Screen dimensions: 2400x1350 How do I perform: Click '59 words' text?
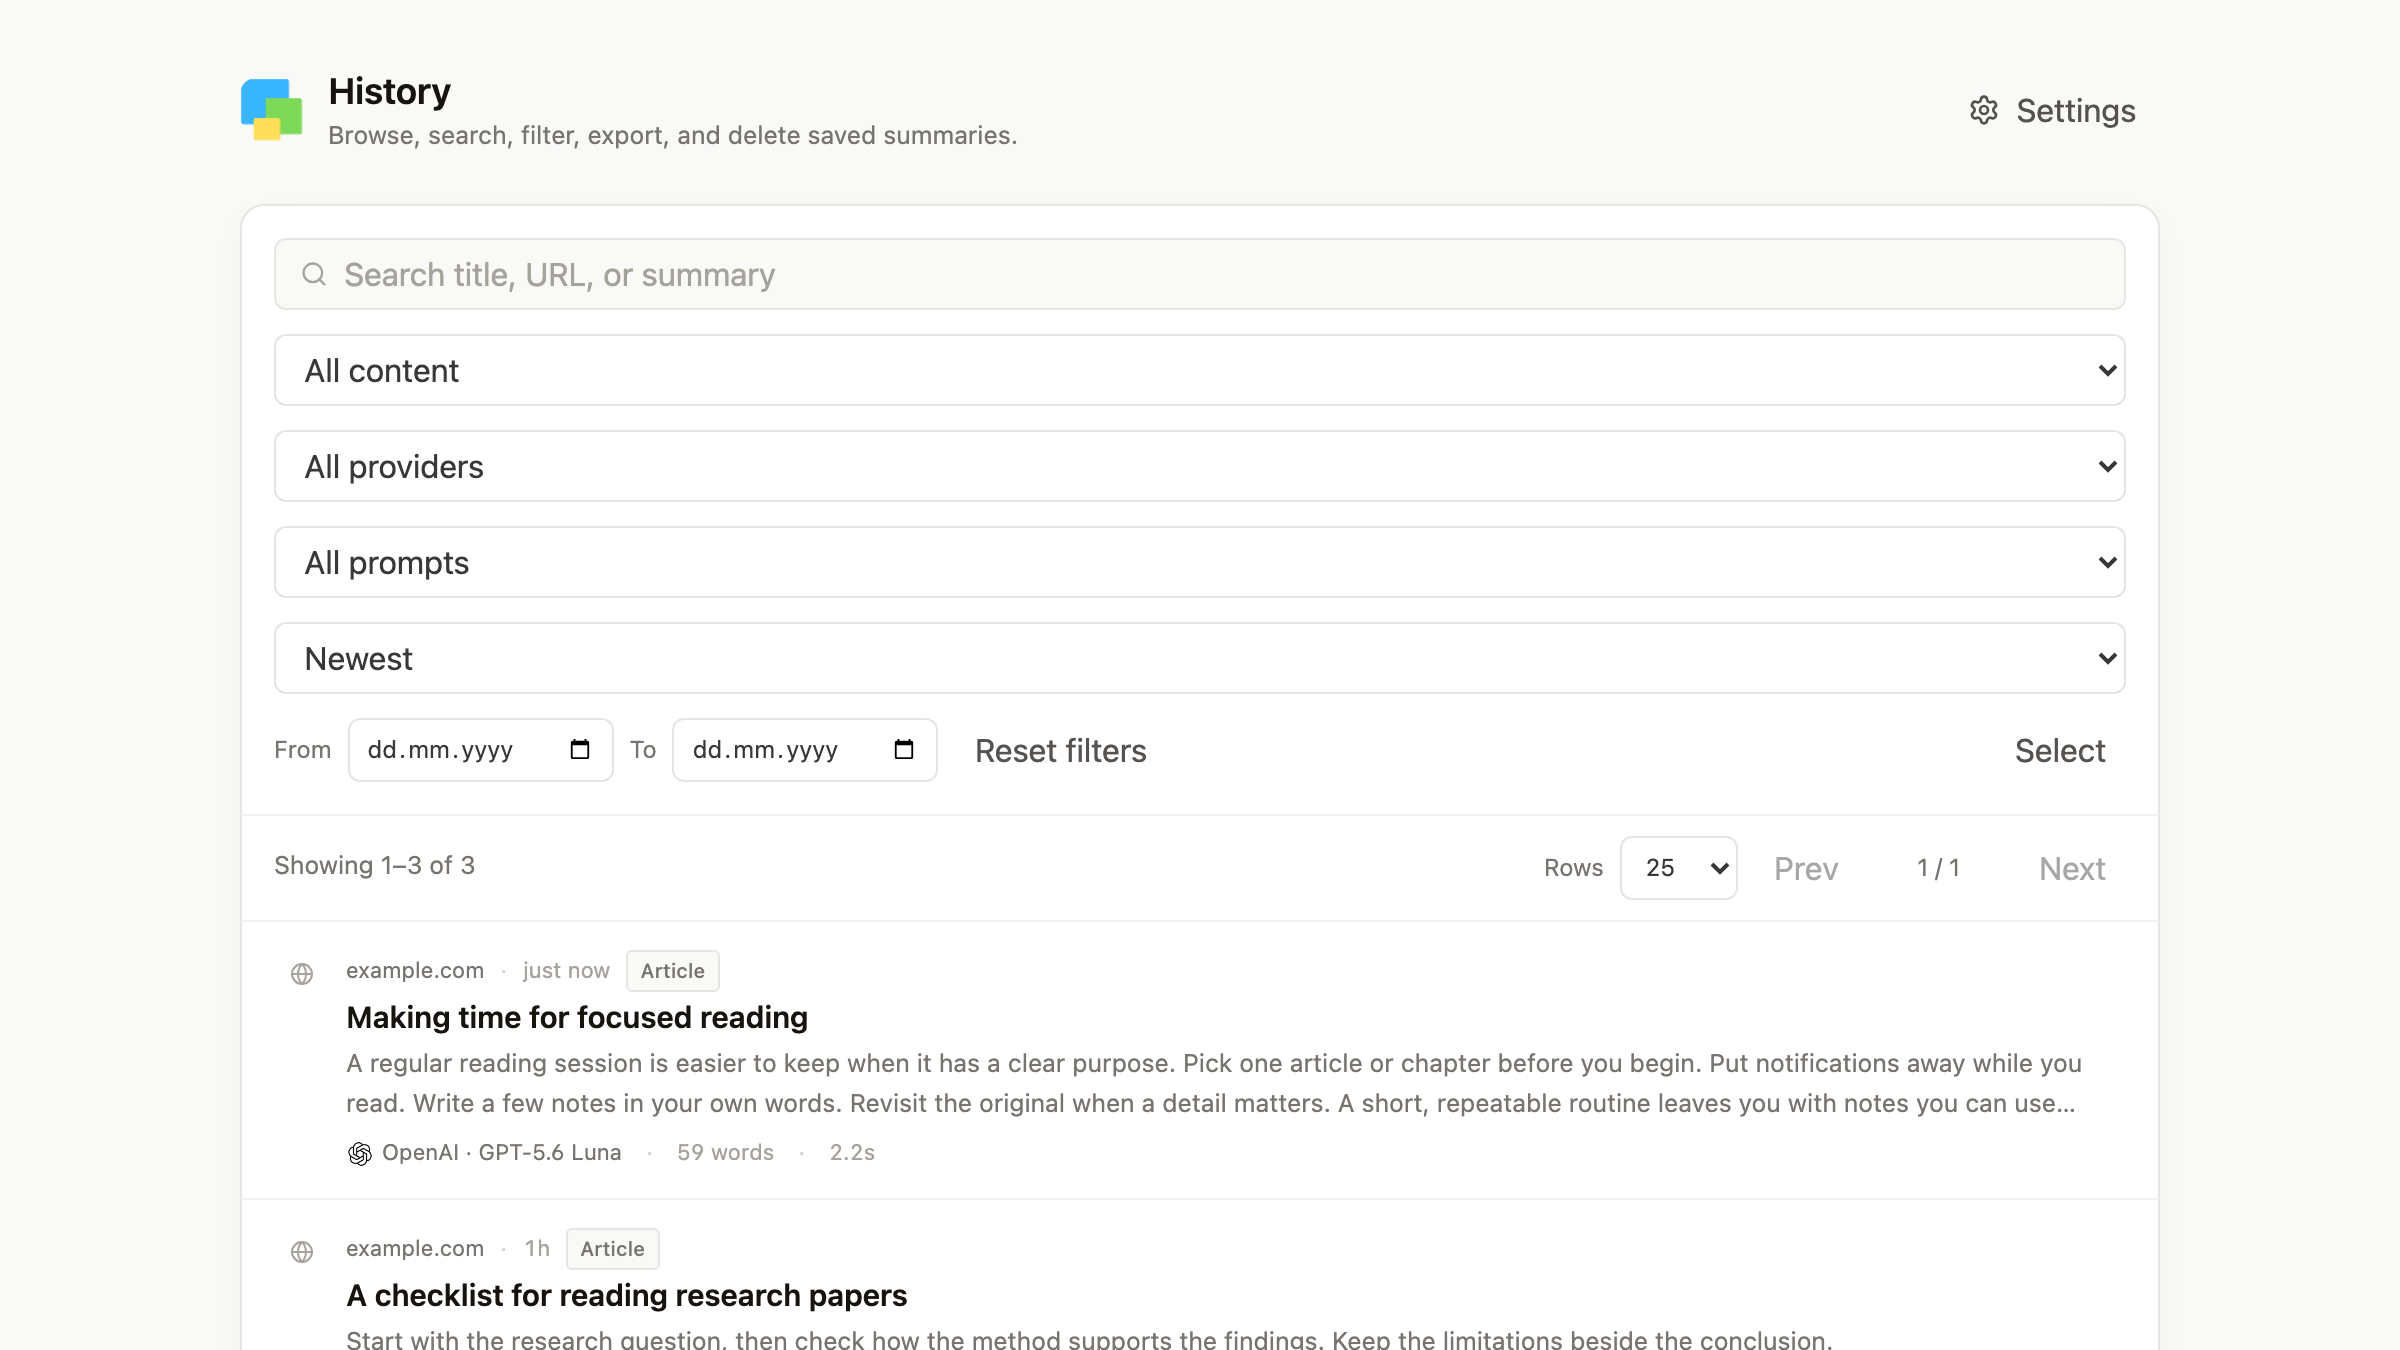coord(726,1152)
